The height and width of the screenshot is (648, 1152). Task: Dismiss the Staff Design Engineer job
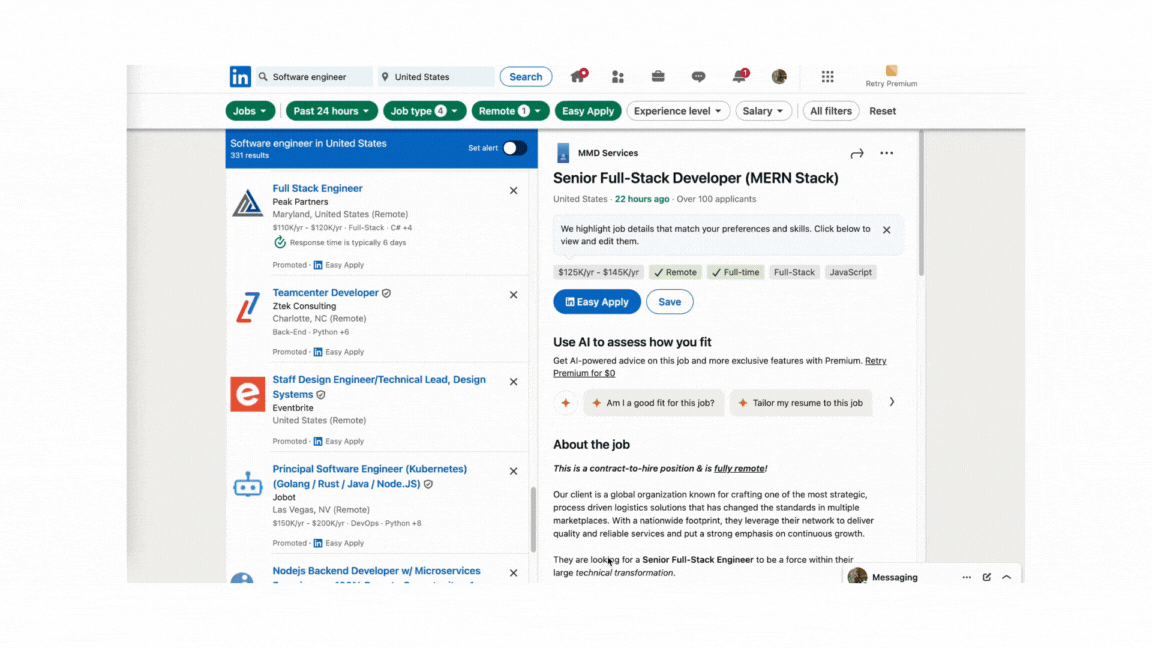(x=514, y=382)
